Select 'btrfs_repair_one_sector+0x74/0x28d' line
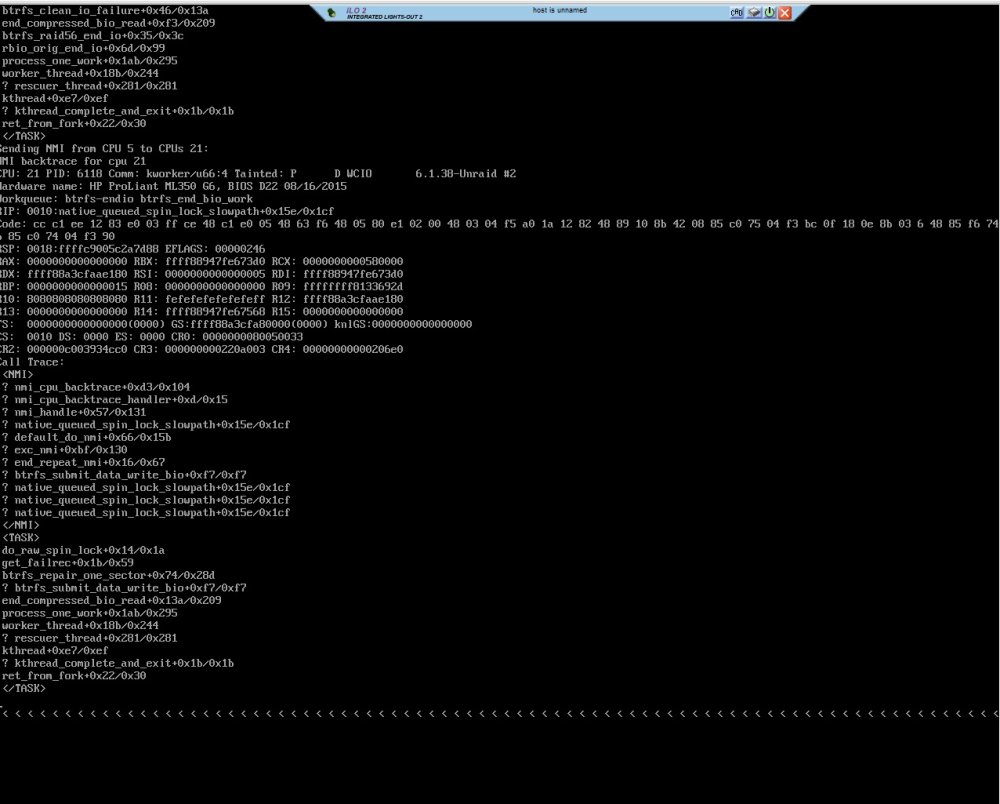 108,576
